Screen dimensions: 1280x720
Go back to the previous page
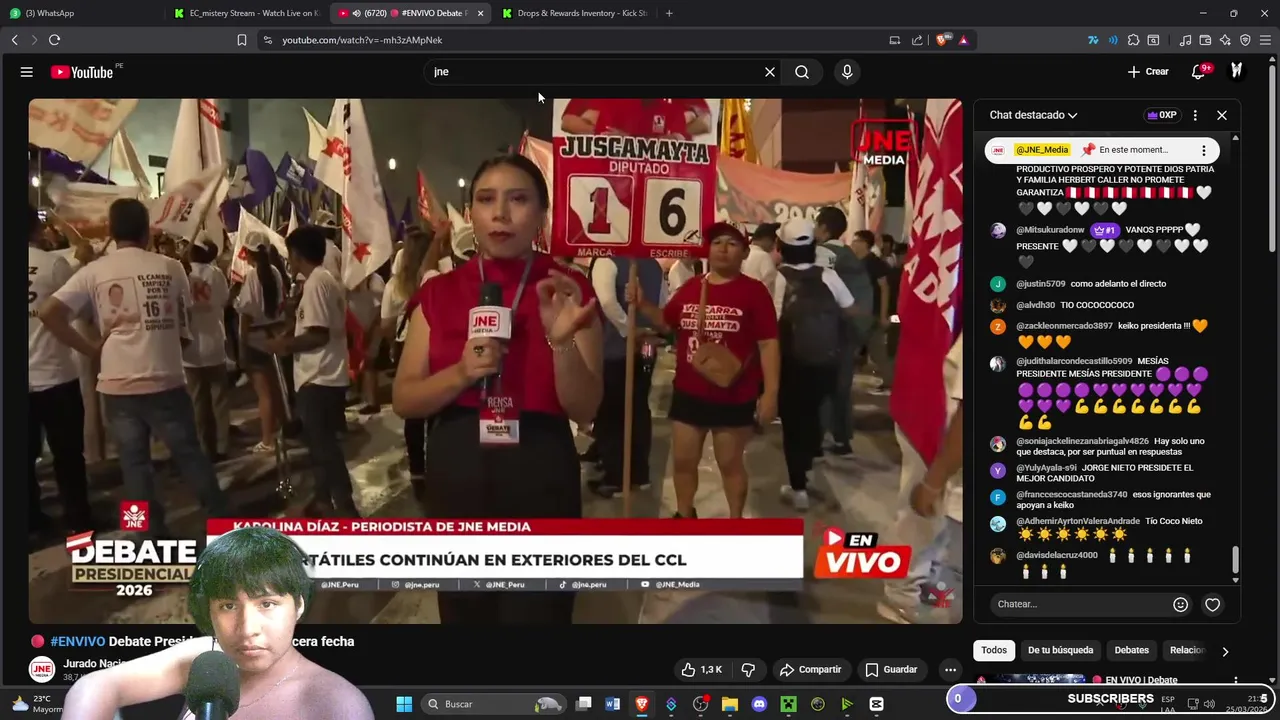click(14, 40)
